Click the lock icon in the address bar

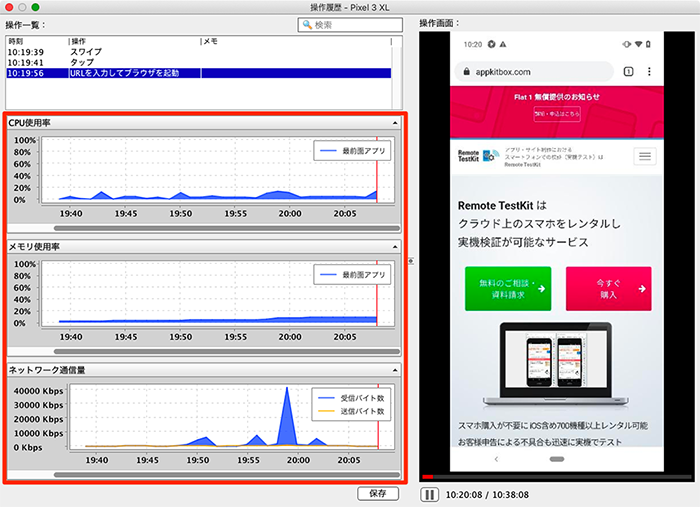point(467,71)
